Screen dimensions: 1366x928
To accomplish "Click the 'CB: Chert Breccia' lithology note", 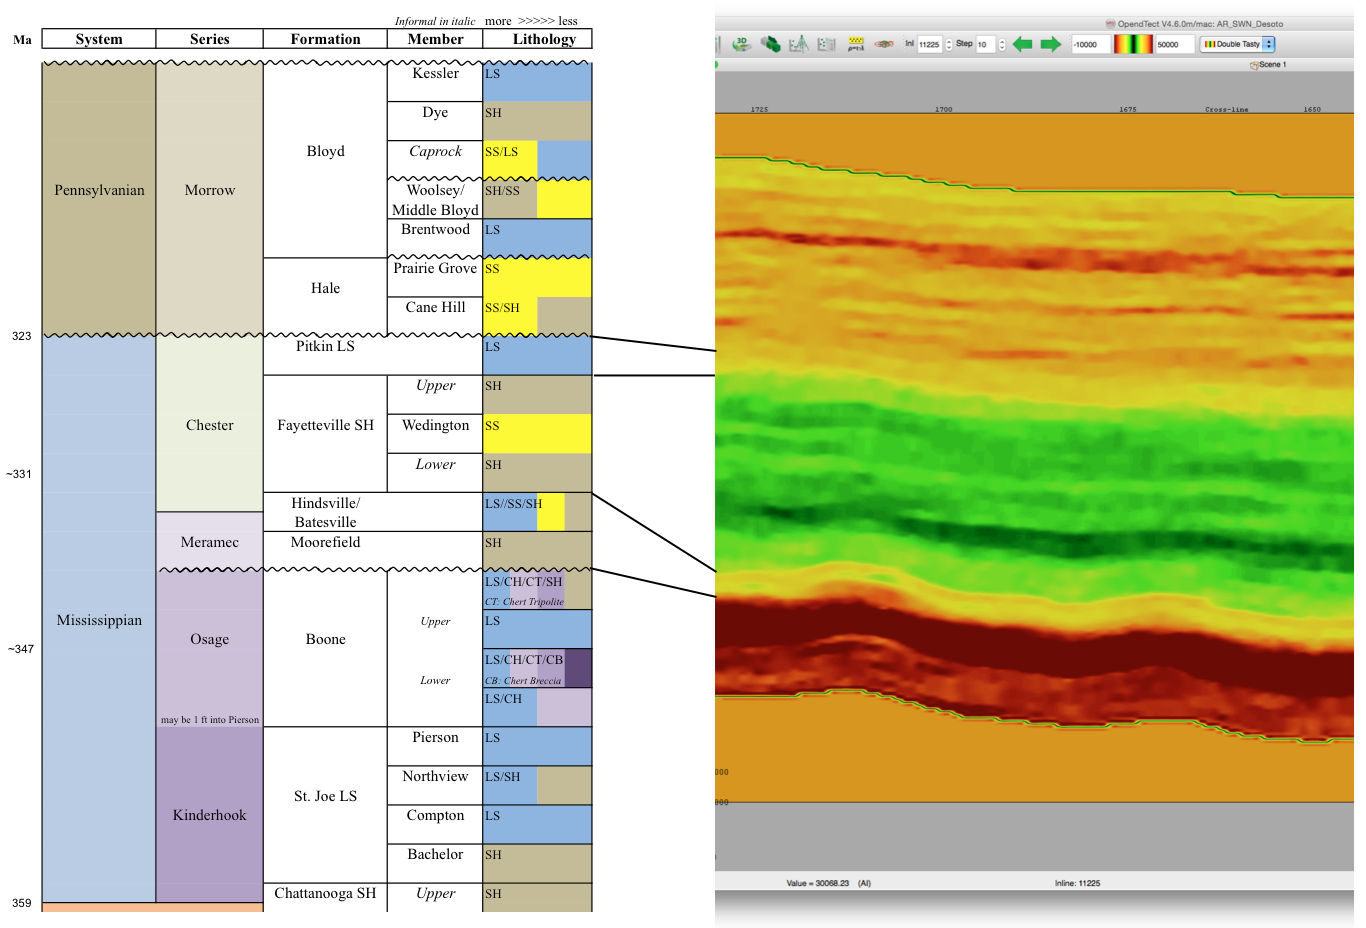I will click(x=523, y=681).
